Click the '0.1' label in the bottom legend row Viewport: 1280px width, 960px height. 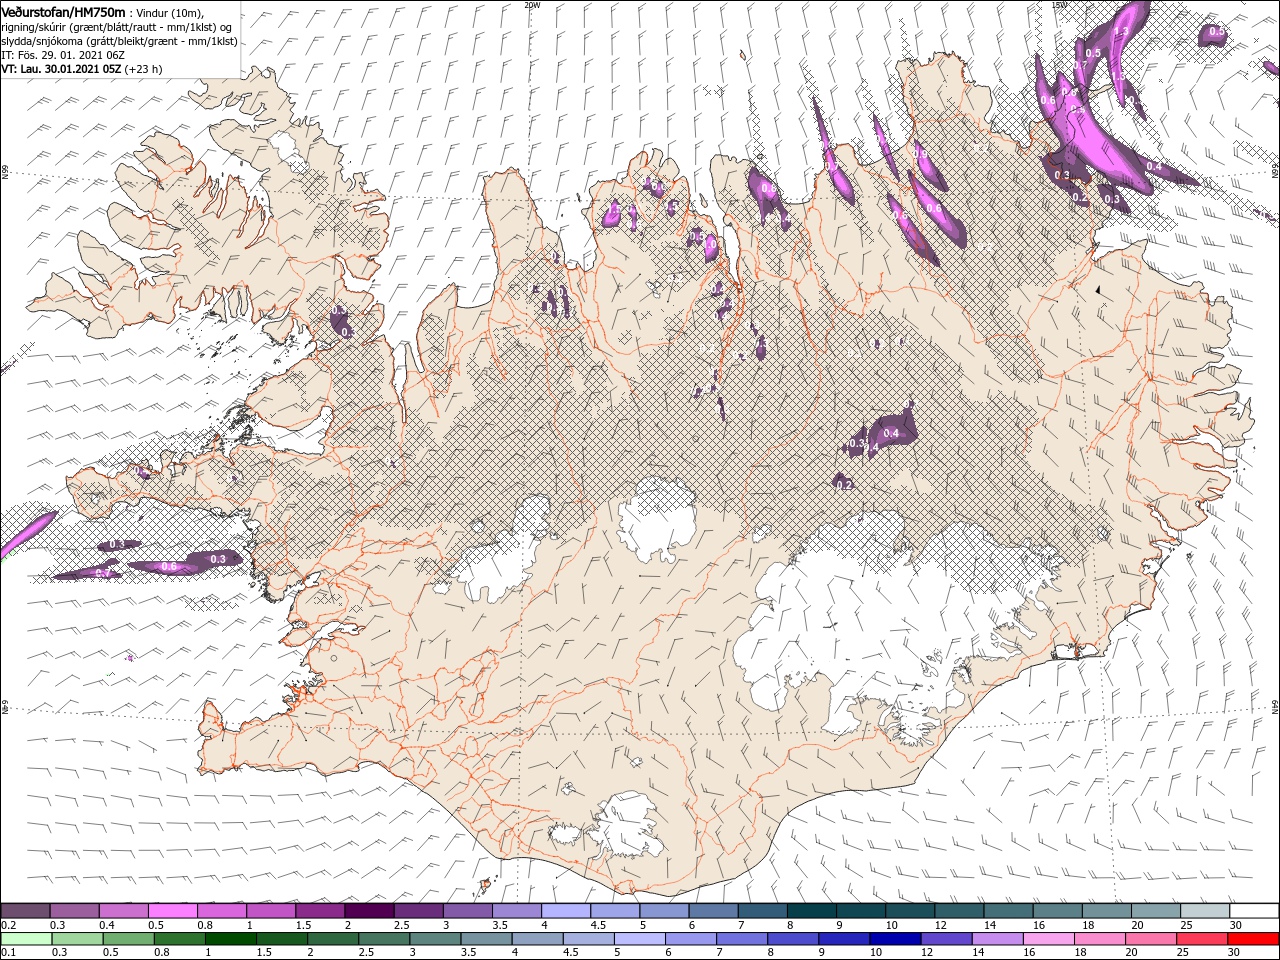tap(7, 953)
